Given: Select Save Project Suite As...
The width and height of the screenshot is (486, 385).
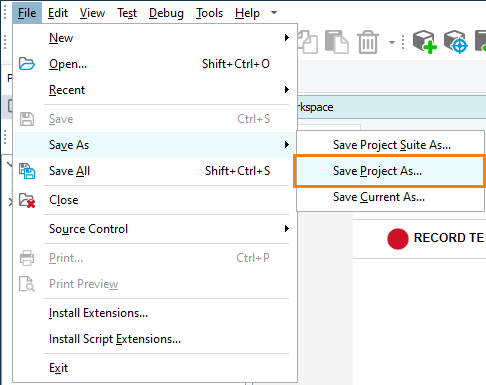Looking at the screenshot, I should click(x=390, y=145).
